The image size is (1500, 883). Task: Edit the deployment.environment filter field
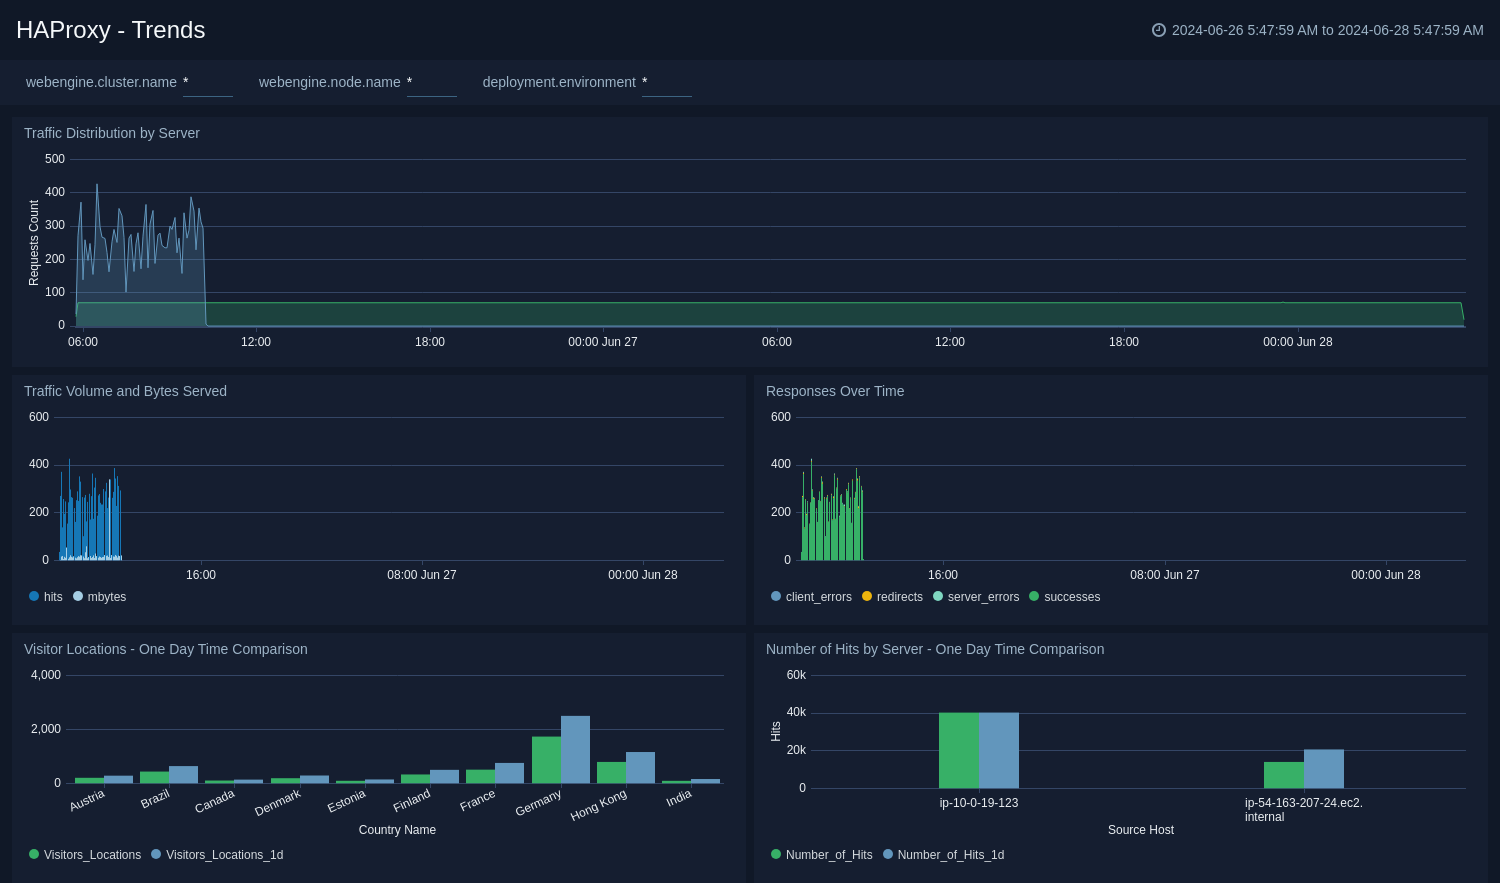[667, 82]
